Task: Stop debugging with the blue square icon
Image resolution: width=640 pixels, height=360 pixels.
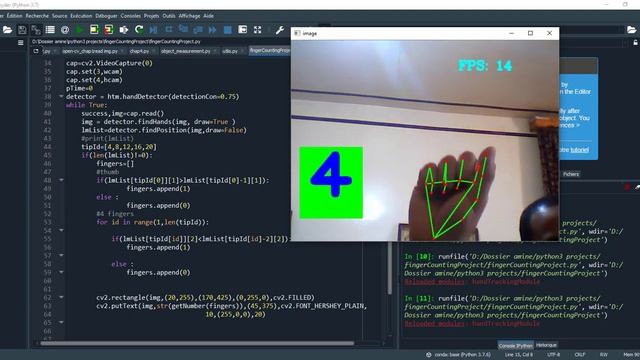Action: click(228, 29)
